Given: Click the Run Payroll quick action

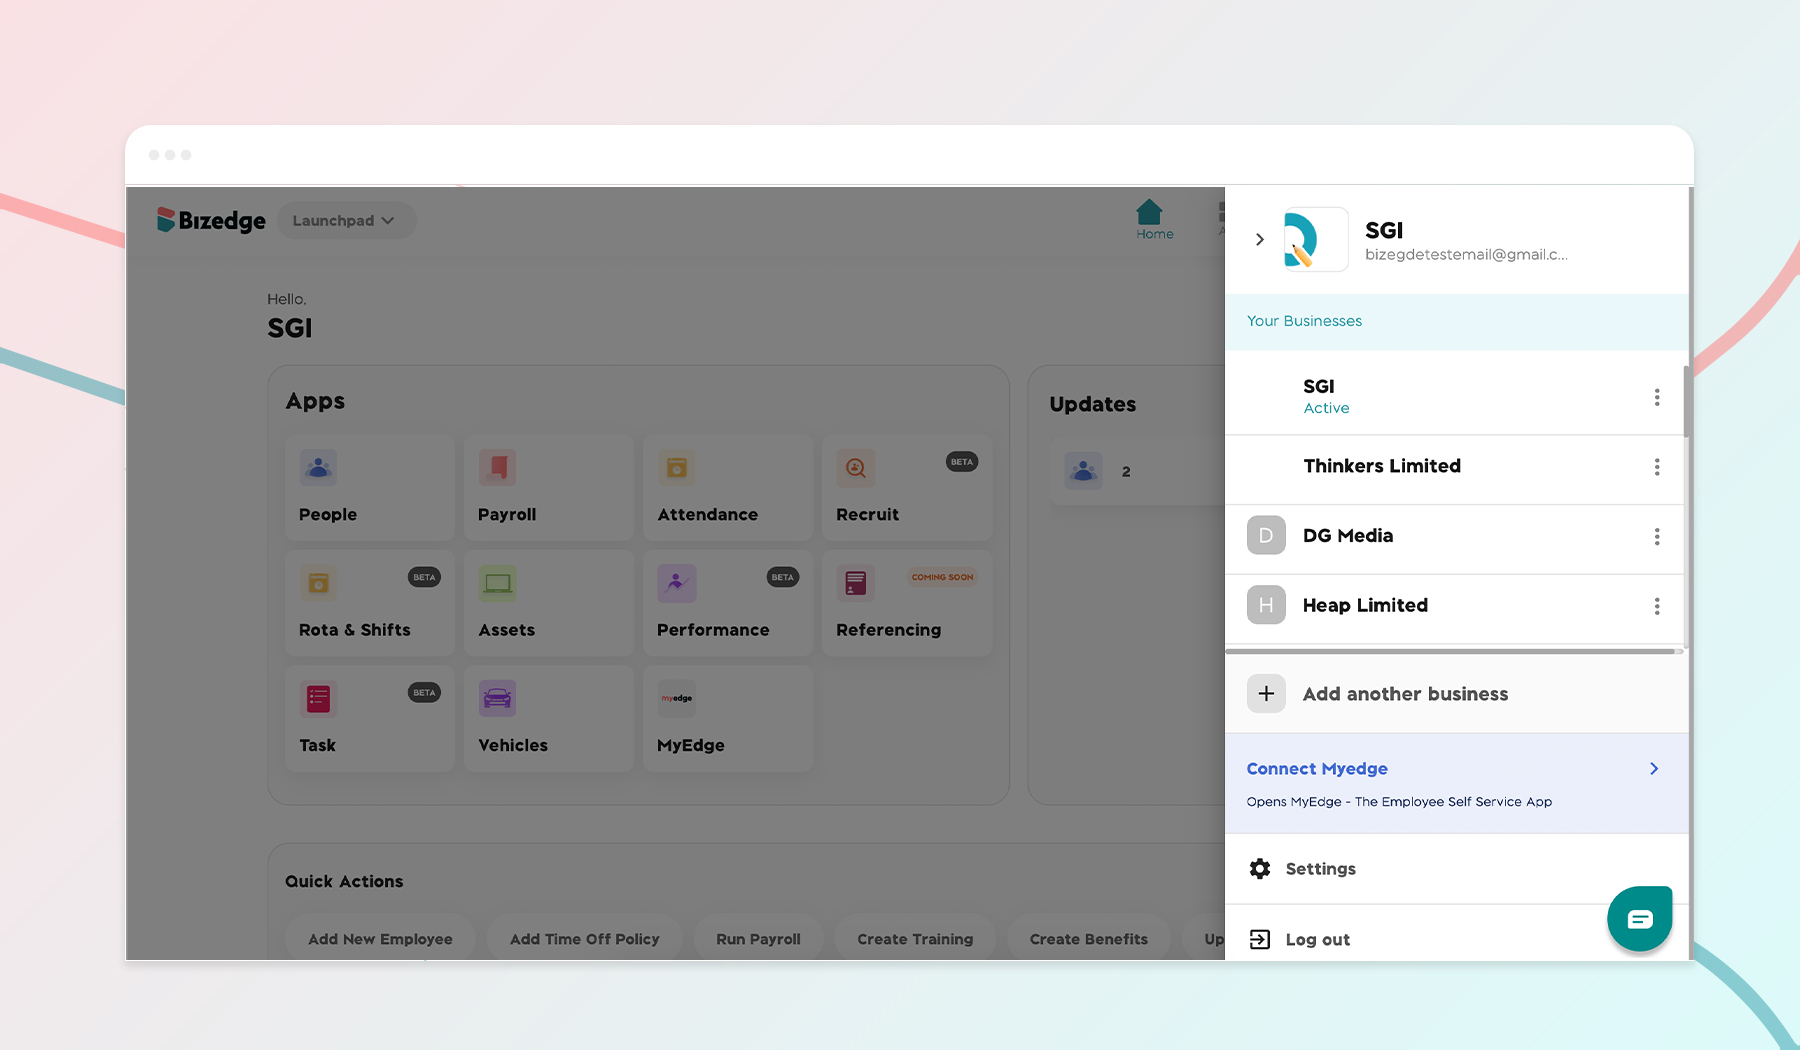Looking at the screenshot, I should [758, 939].
